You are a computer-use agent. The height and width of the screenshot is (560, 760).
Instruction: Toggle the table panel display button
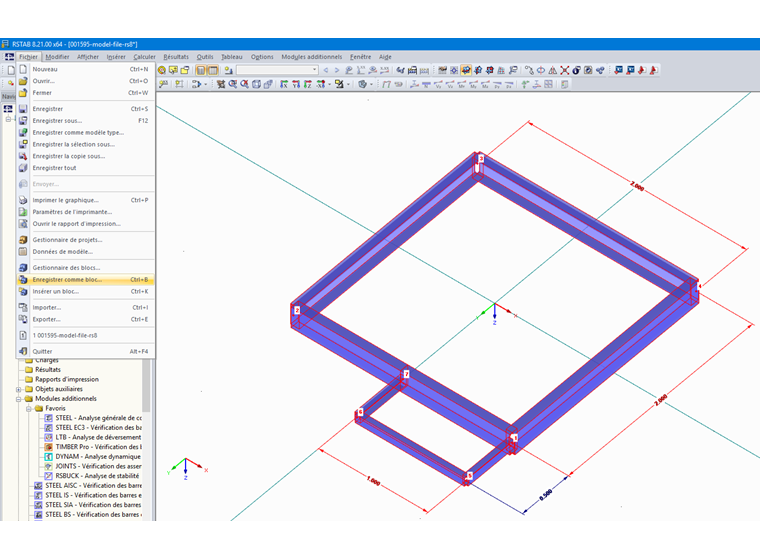pyautogui.click(x=212, y=70)
